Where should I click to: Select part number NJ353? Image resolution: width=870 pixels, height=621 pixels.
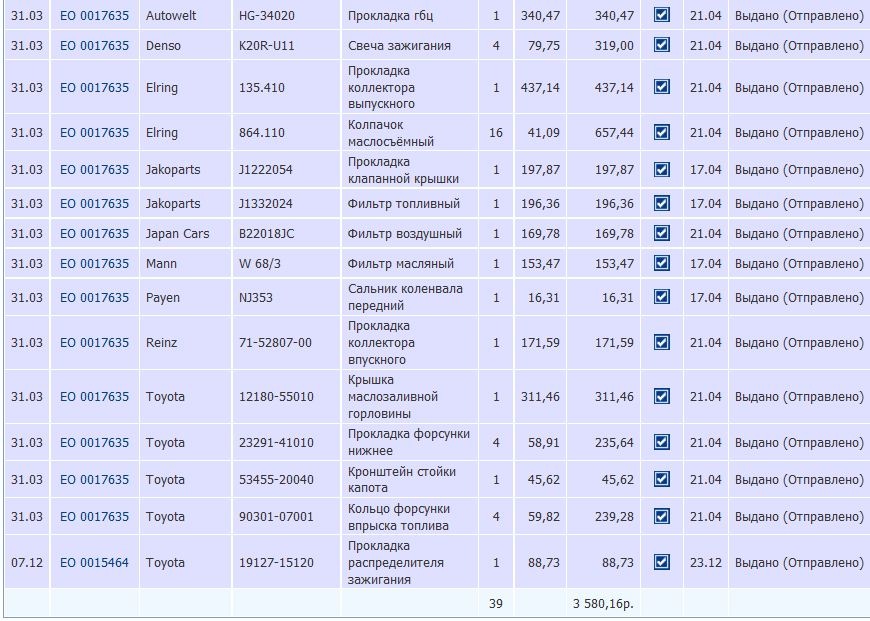coord(256,297)
